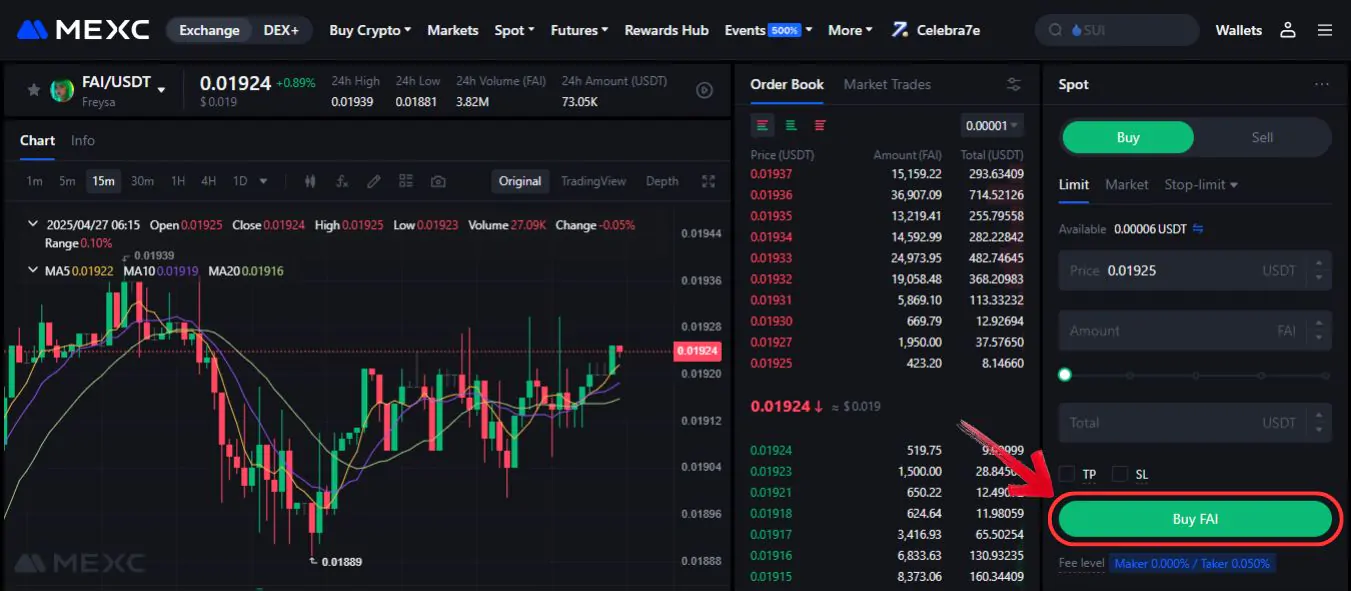Open the Rewards Hub link

click(666, 30)
